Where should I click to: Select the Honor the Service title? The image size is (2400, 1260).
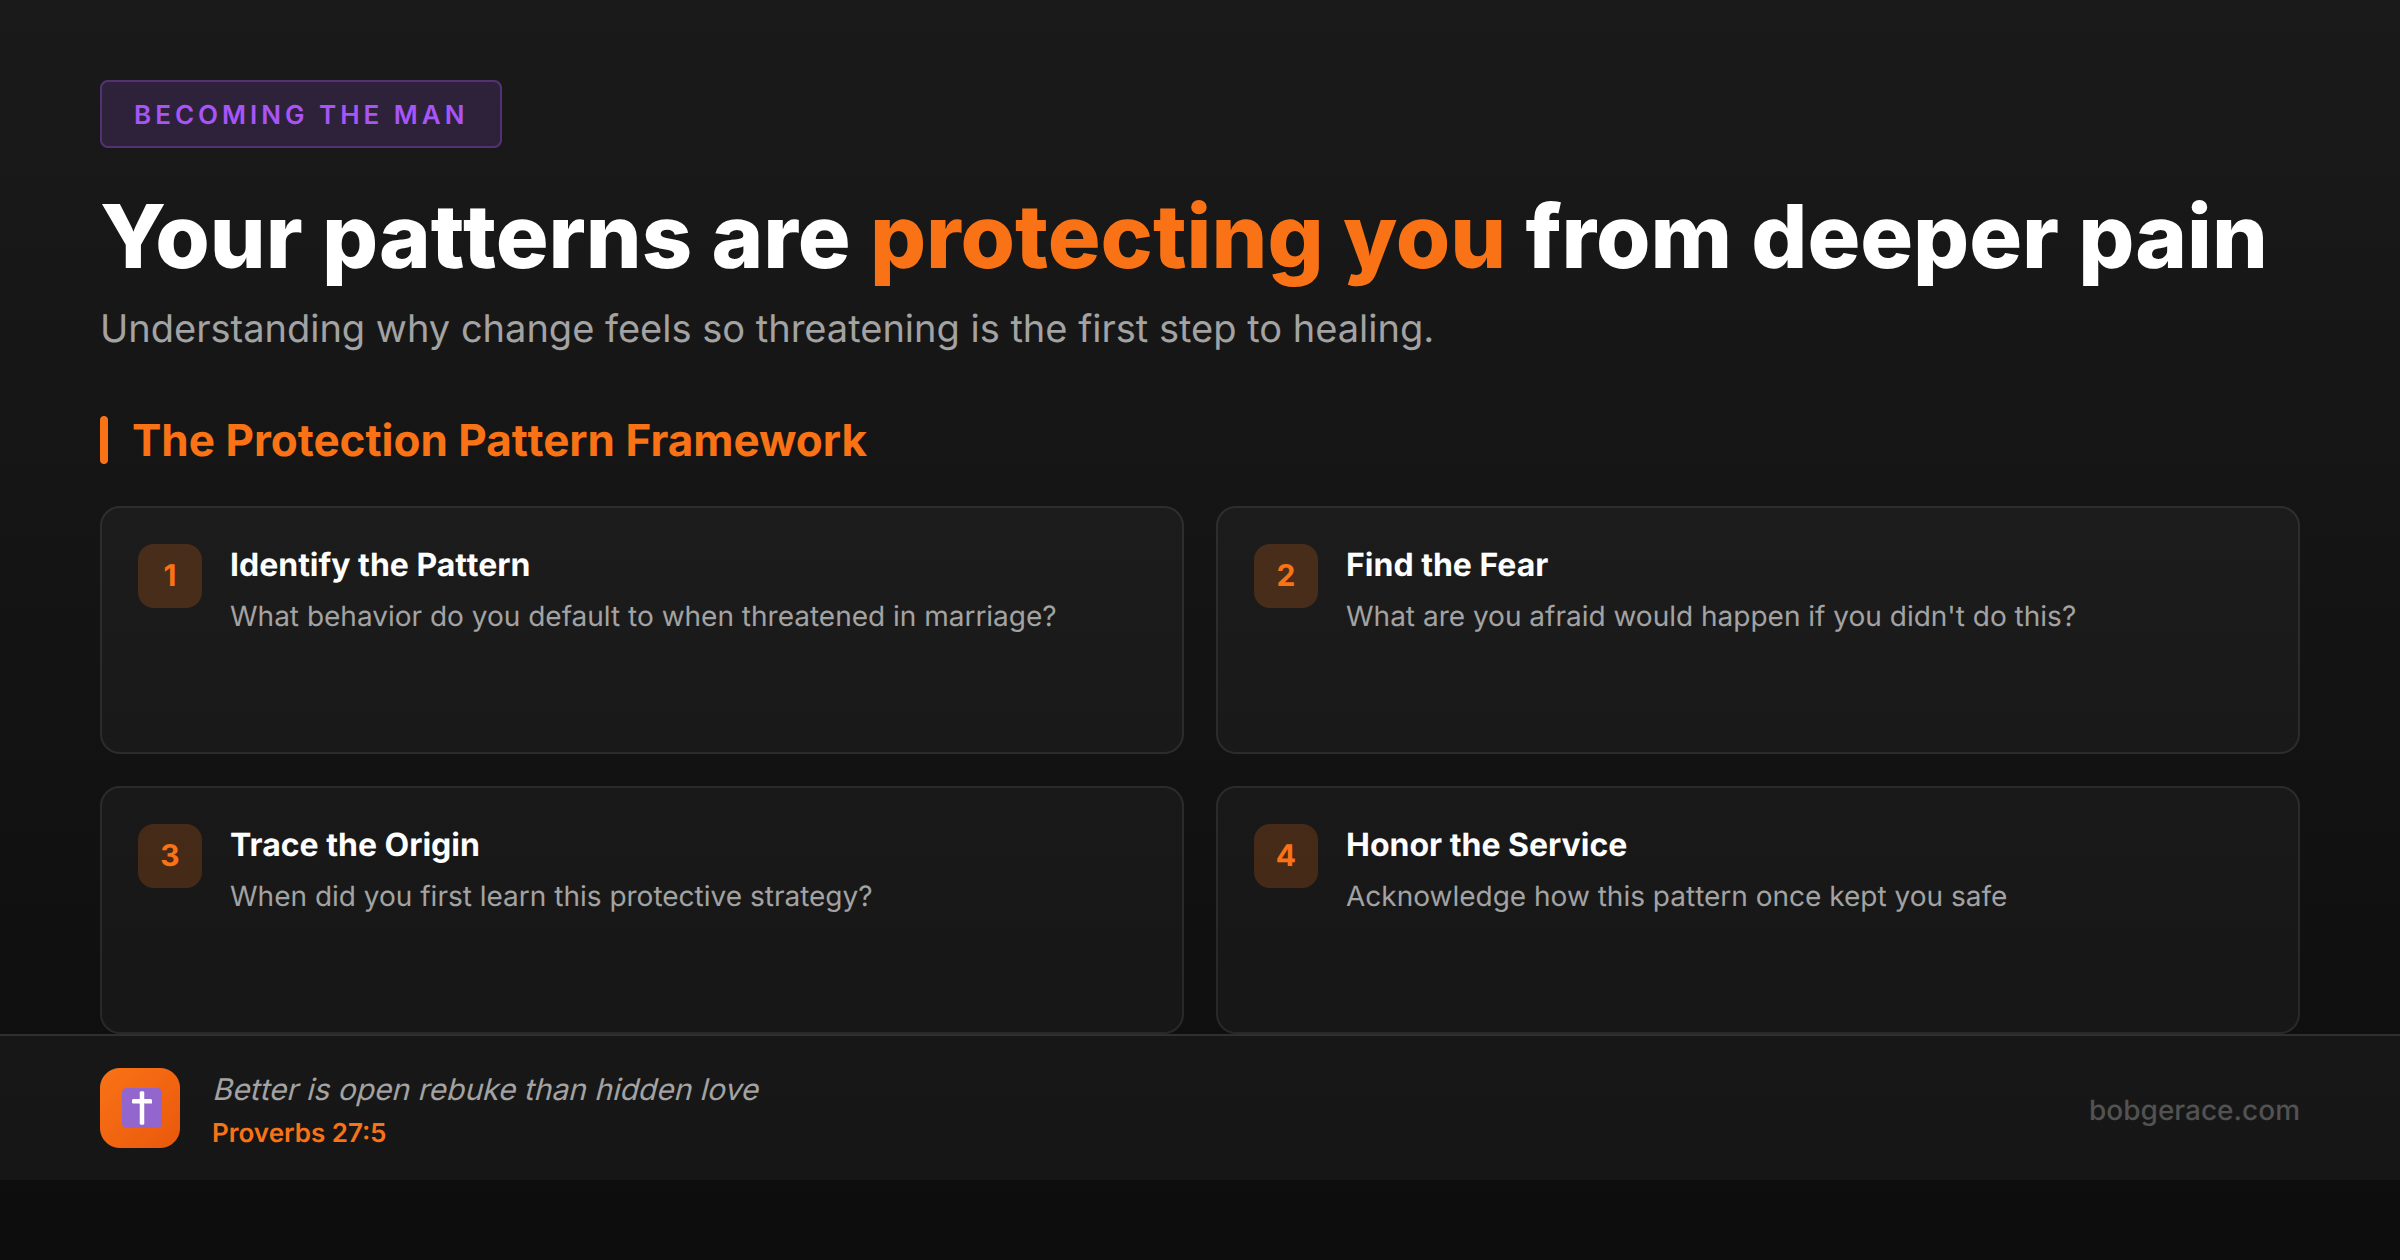click(1486, 845)
